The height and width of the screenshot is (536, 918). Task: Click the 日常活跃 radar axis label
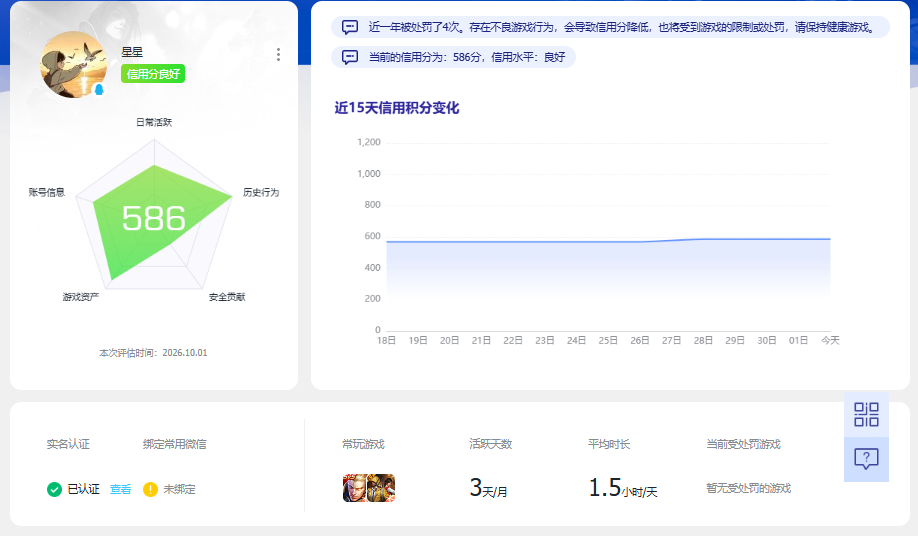coord(154,122)
